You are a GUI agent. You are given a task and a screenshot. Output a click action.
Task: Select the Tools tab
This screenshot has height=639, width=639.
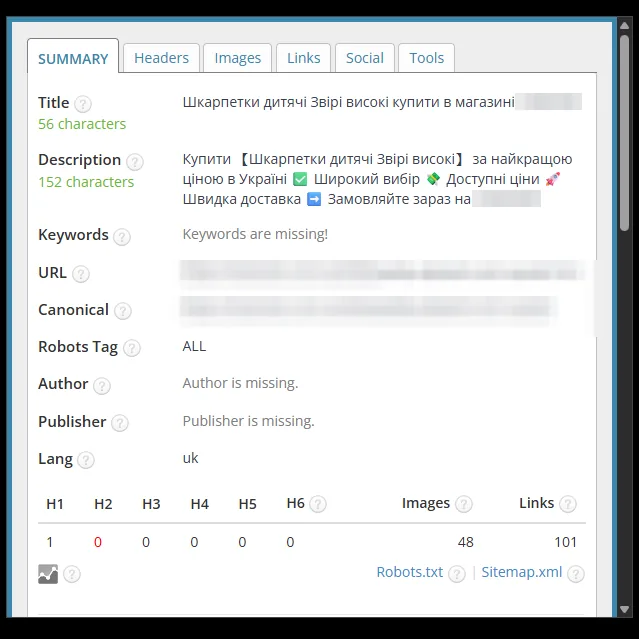(426, 58)
